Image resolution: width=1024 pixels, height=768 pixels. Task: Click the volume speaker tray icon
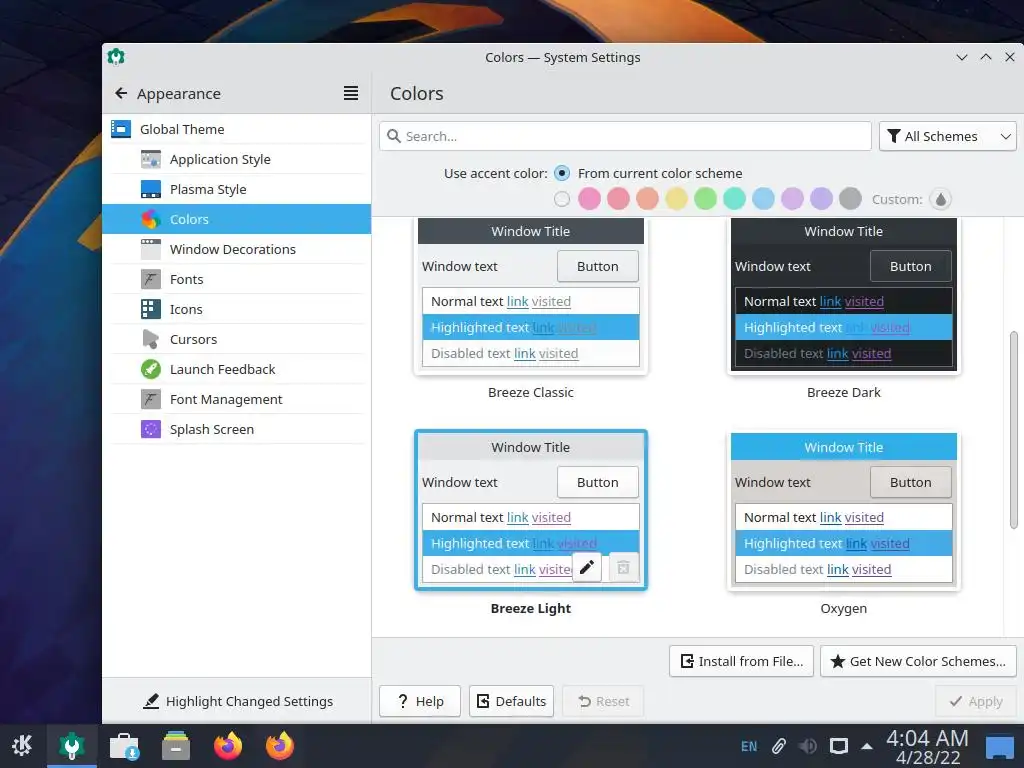click(808, 746)
